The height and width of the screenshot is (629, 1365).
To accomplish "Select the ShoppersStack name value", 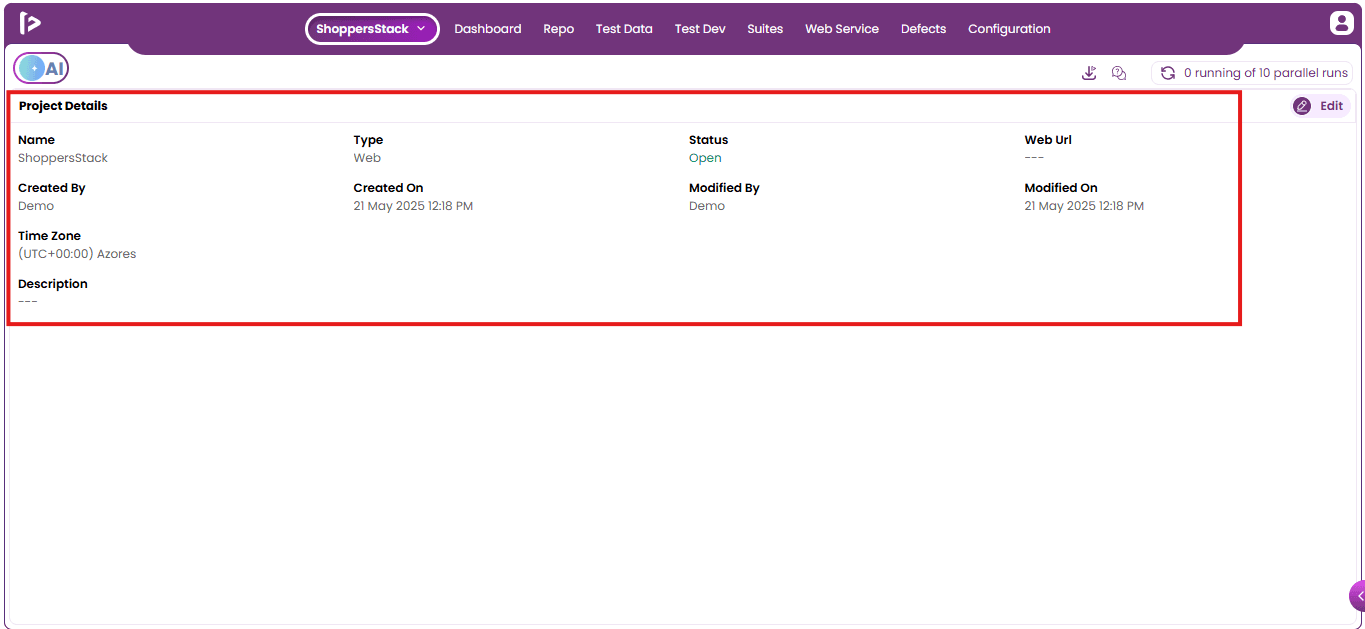I will tap(63, 158).
